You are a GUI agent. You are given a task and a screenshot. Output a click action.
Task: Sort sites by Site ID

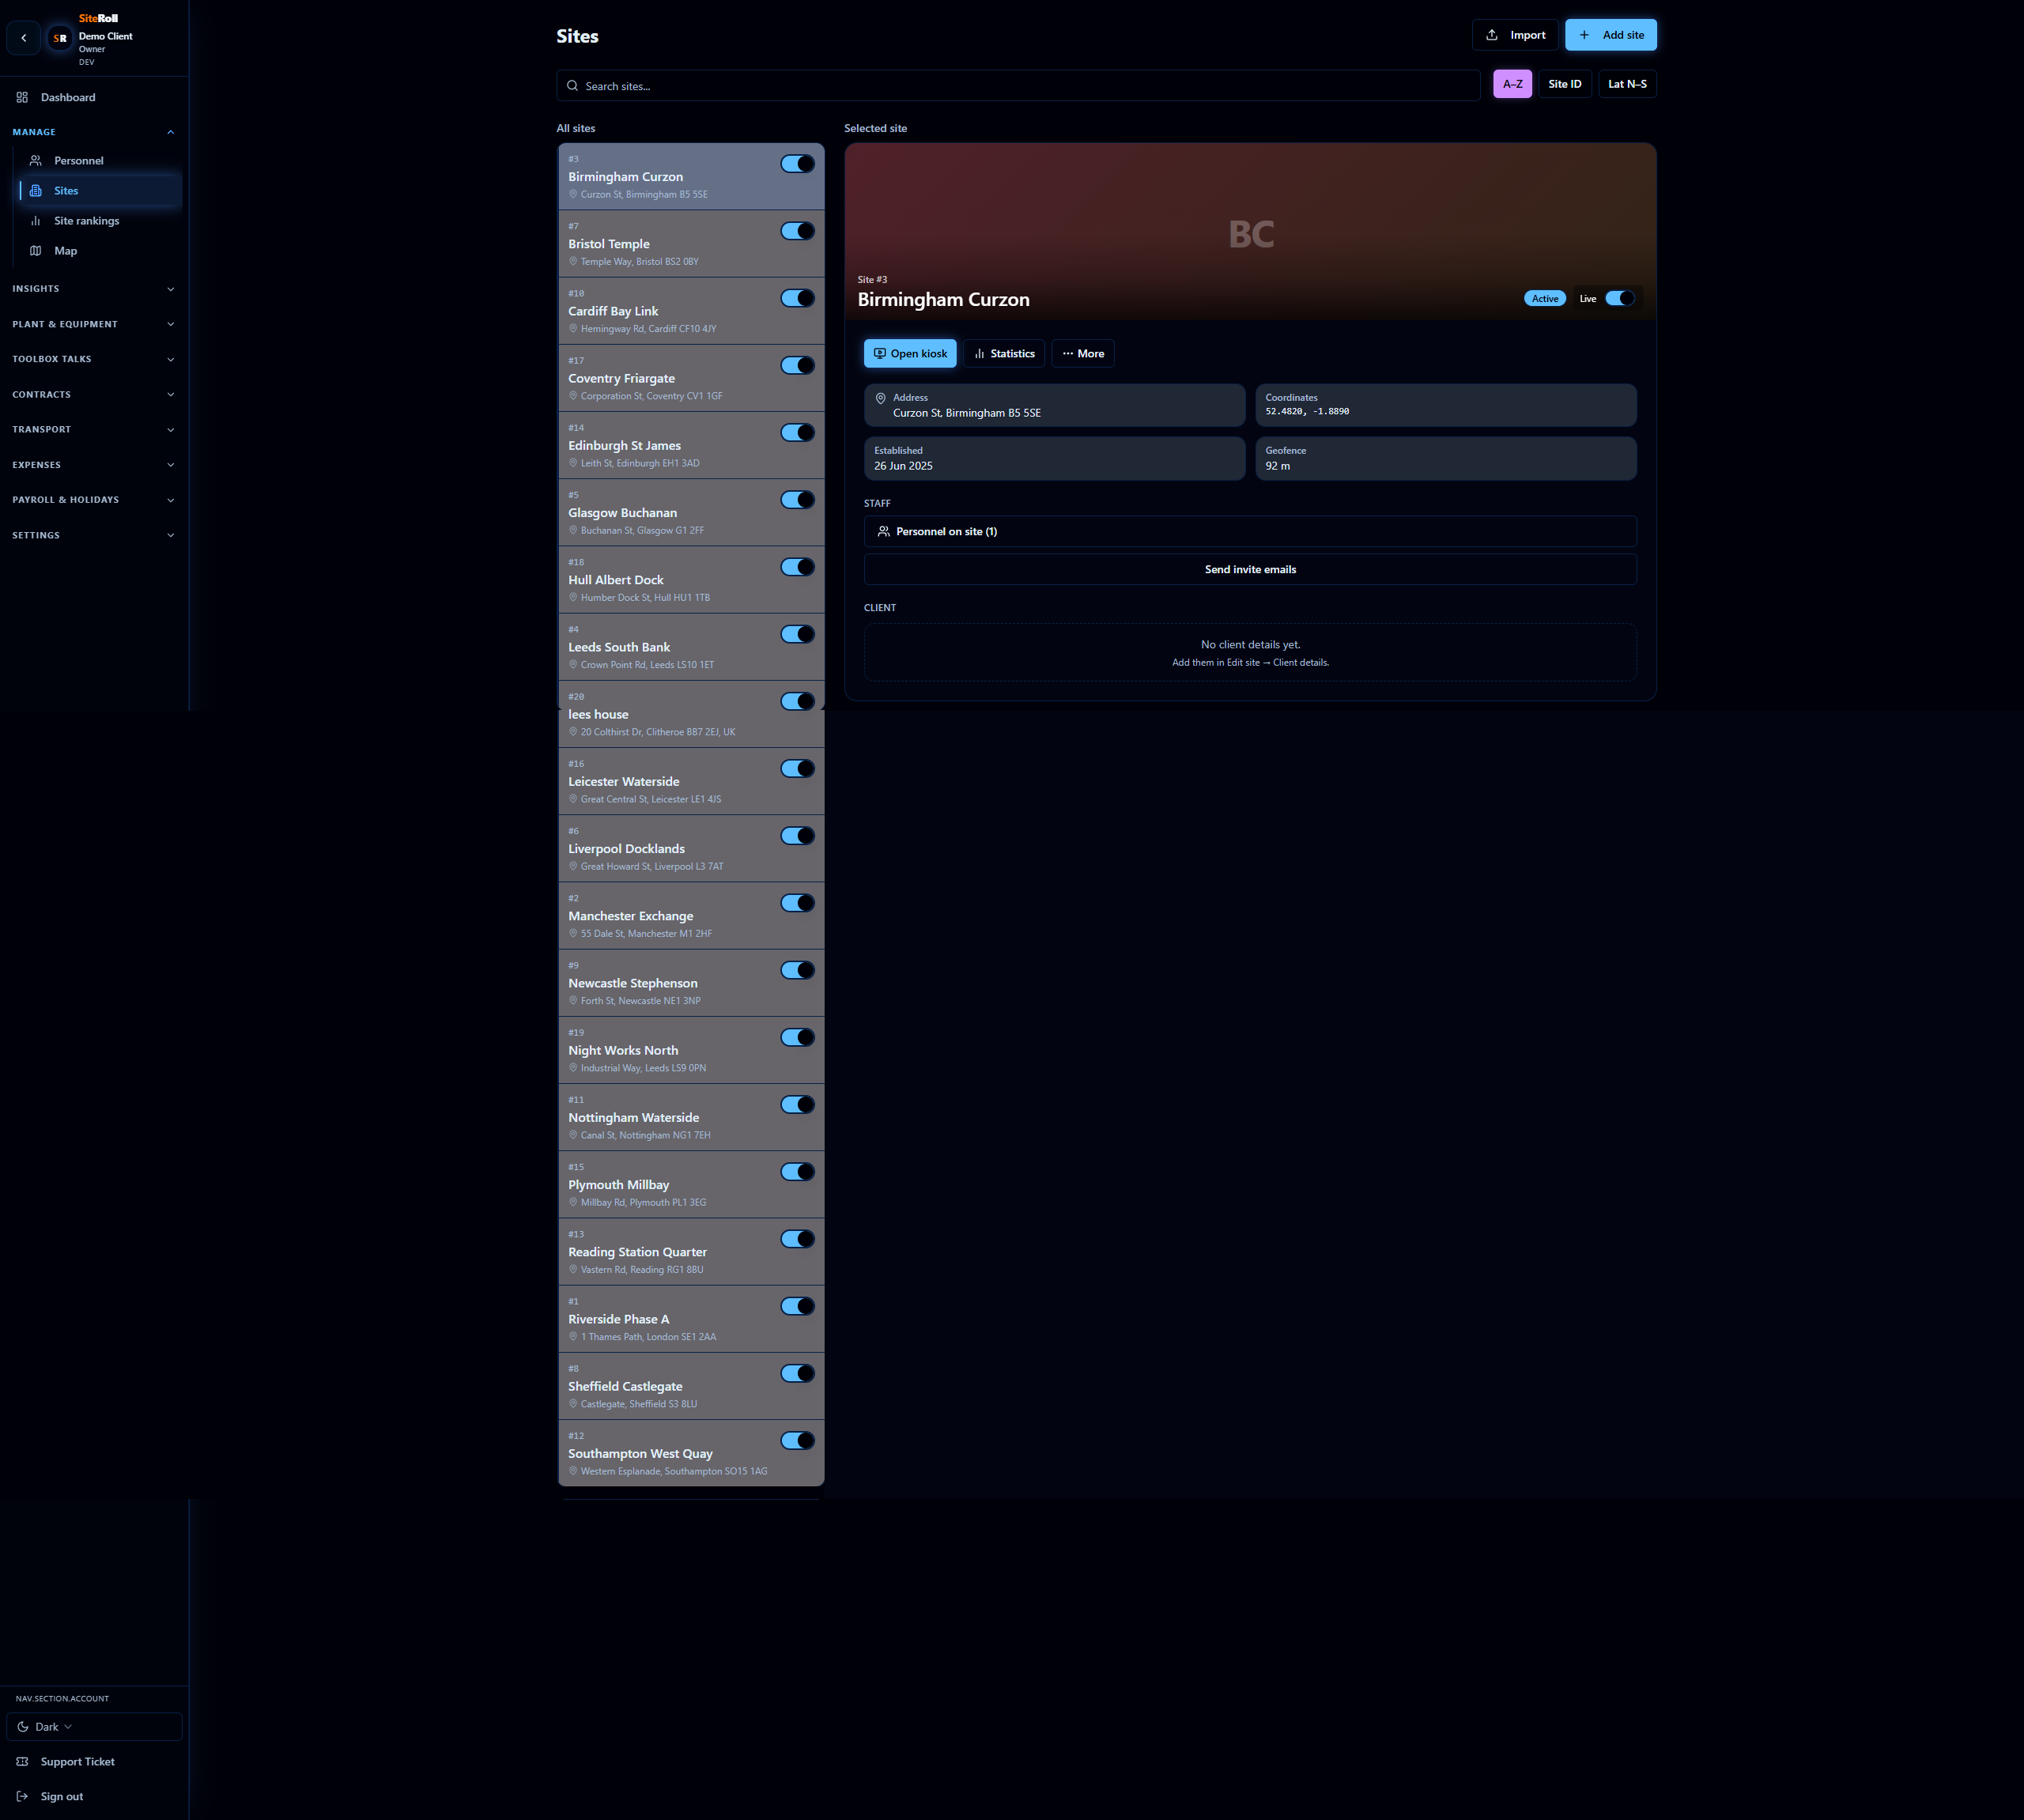(x=1564, y=84)
